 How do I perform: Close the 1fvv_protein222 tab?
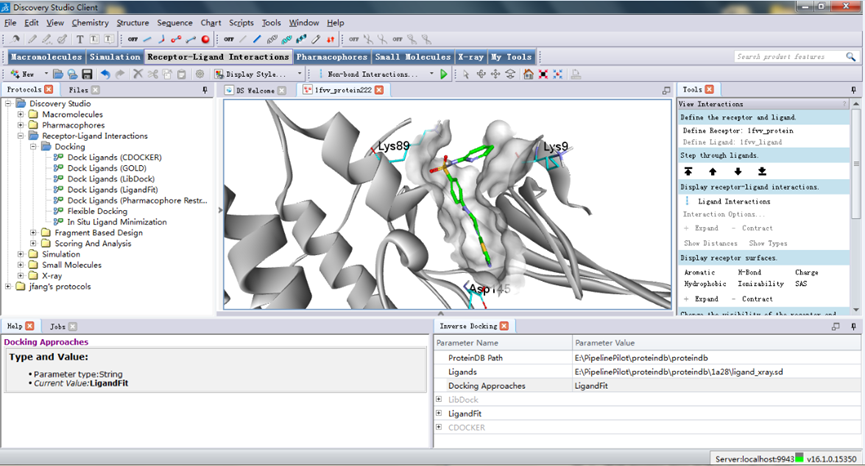click(379, 90)
